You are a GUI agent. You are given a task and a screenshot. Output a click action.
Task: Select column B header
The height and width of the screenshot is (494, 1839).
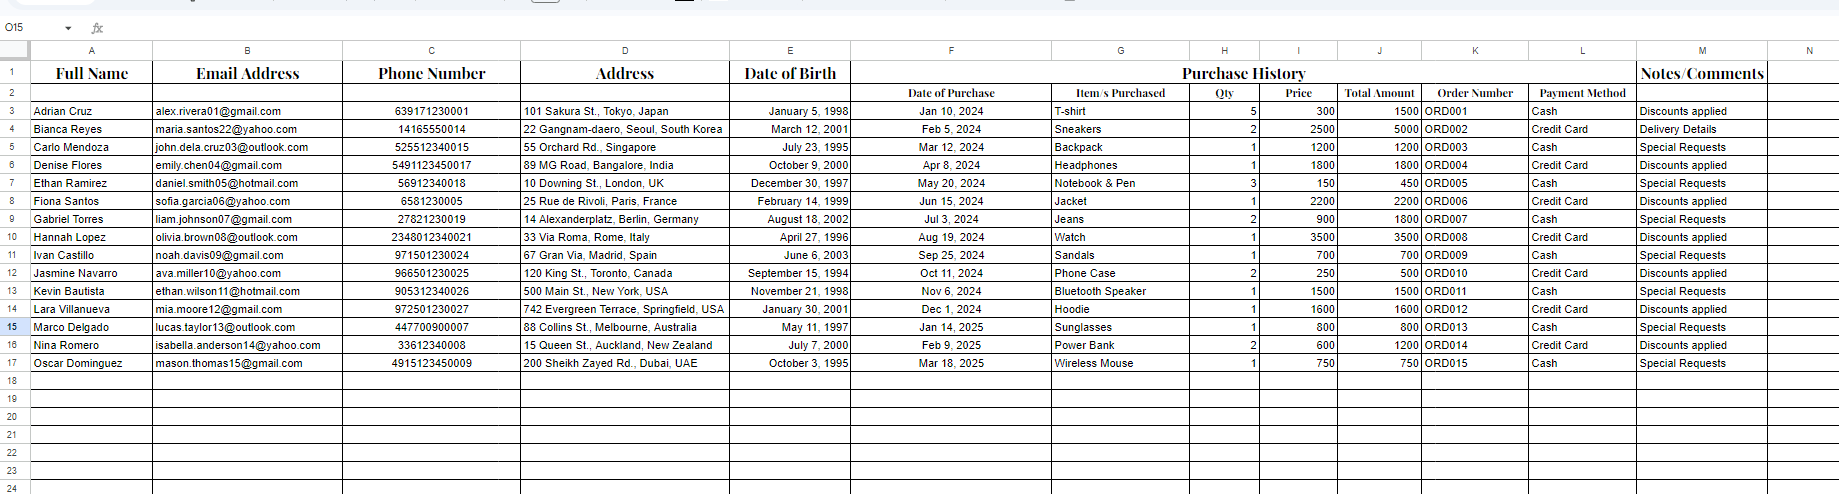point(247,50)
